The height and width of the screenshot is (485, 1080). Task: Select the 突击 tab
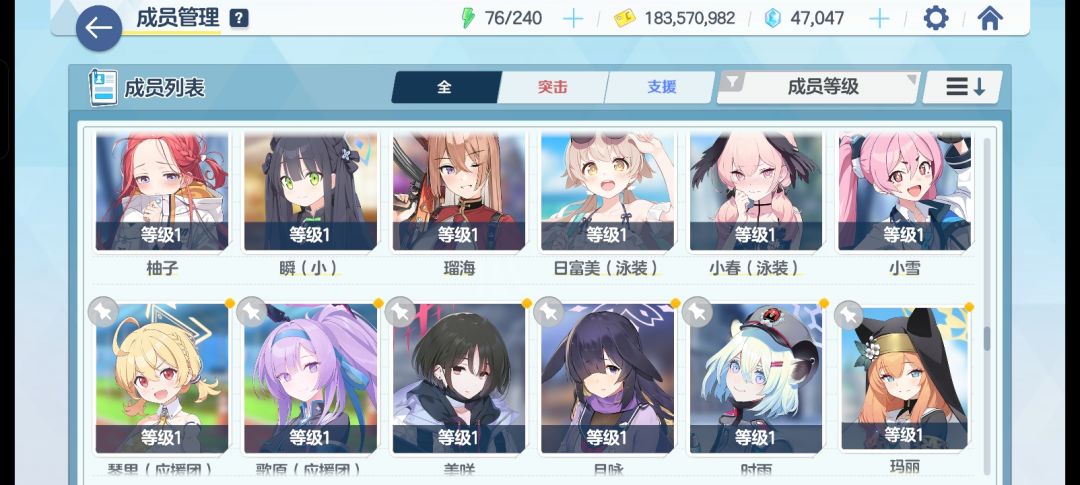552,87
